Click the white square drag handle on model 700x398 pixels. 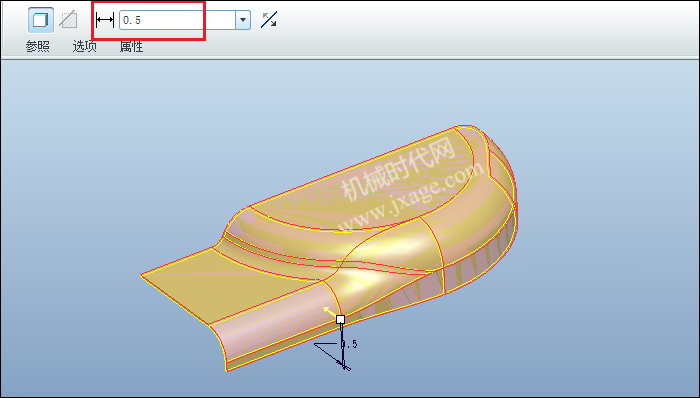[x=340, y=319]
